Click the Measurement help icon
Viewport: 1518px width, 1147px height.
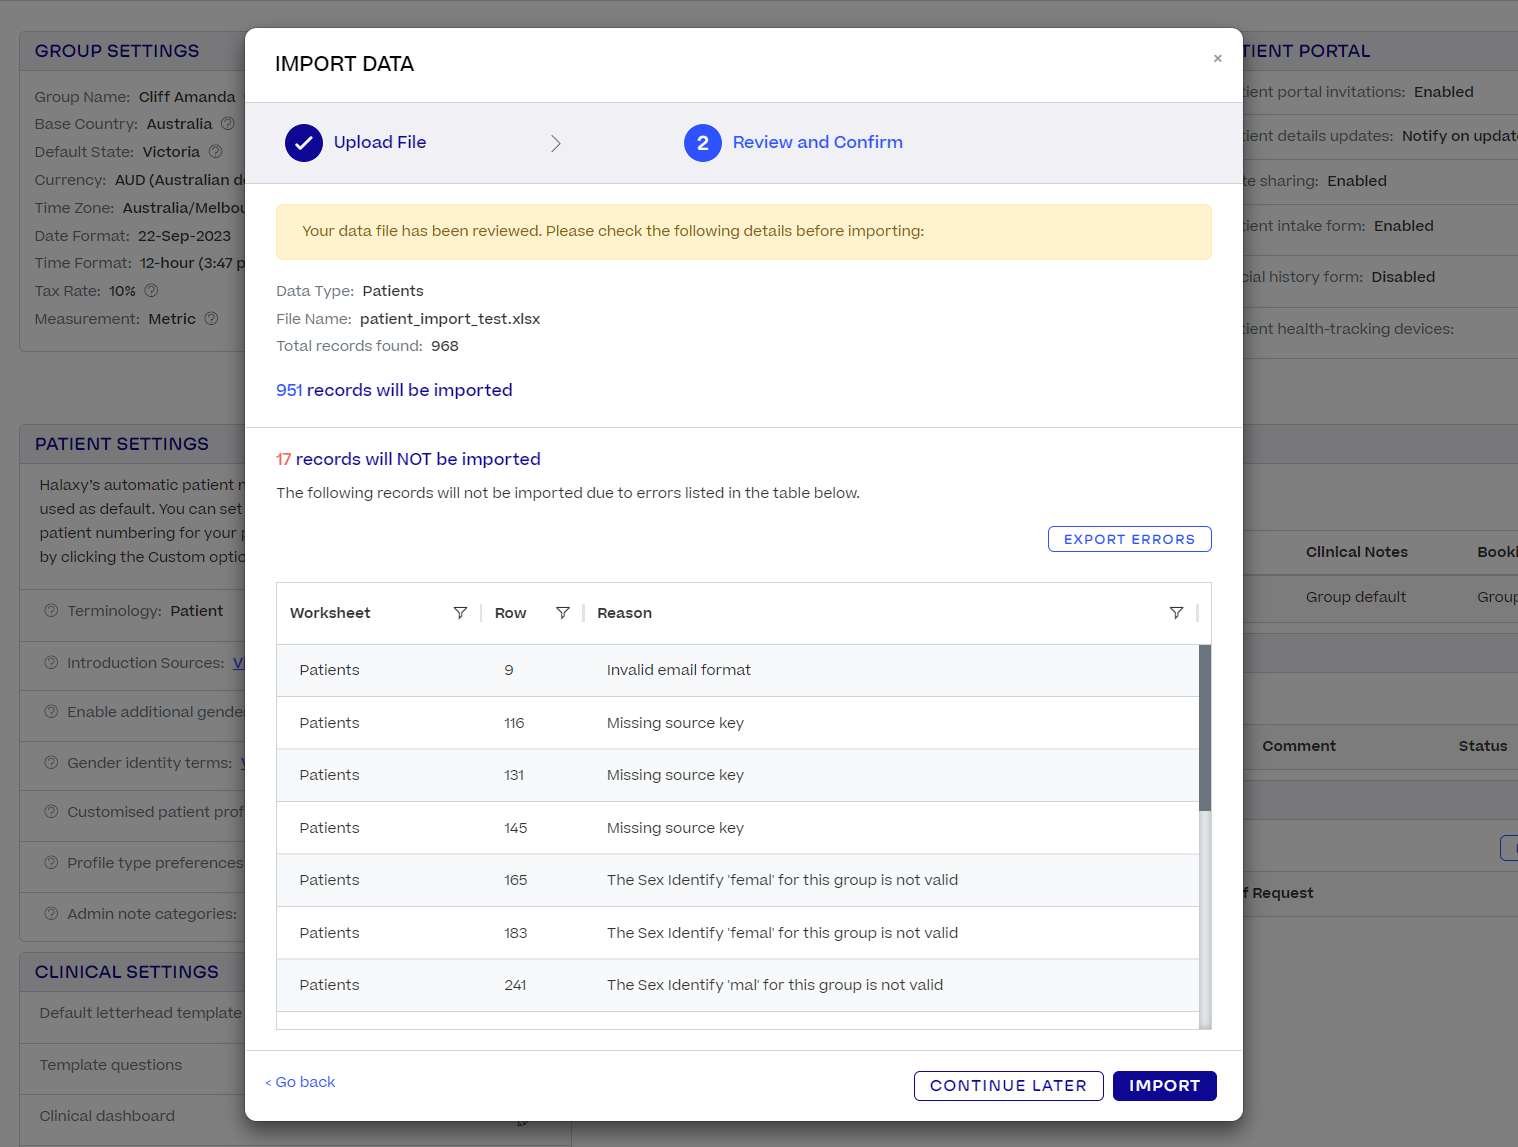[211, 318]
